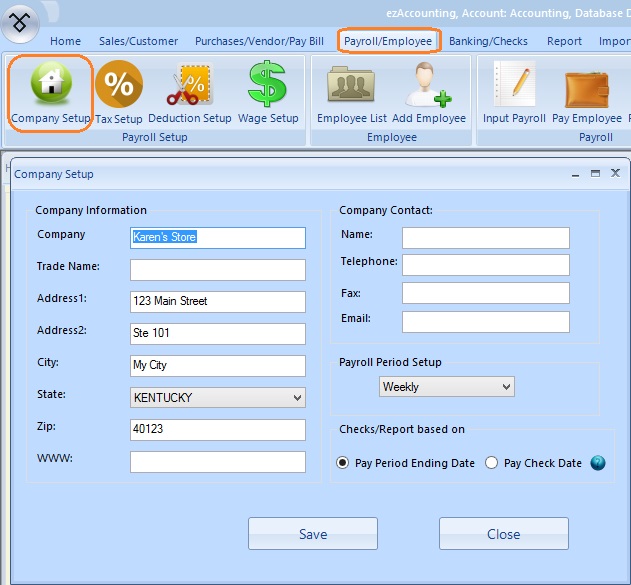631x585 pixels.
Task: Select the Pay Period Ending Date option
Action: pos(343,463)
